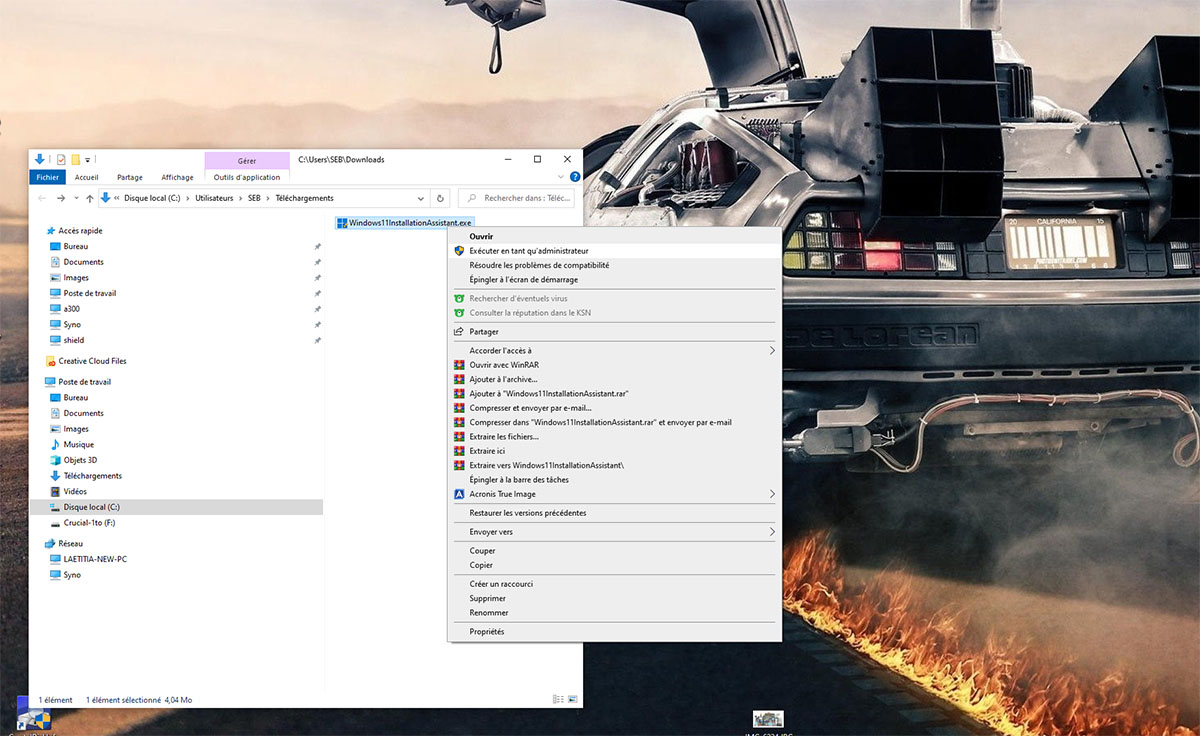
Task: Click the Rechercher dans search field
Action: click(516, 198)
